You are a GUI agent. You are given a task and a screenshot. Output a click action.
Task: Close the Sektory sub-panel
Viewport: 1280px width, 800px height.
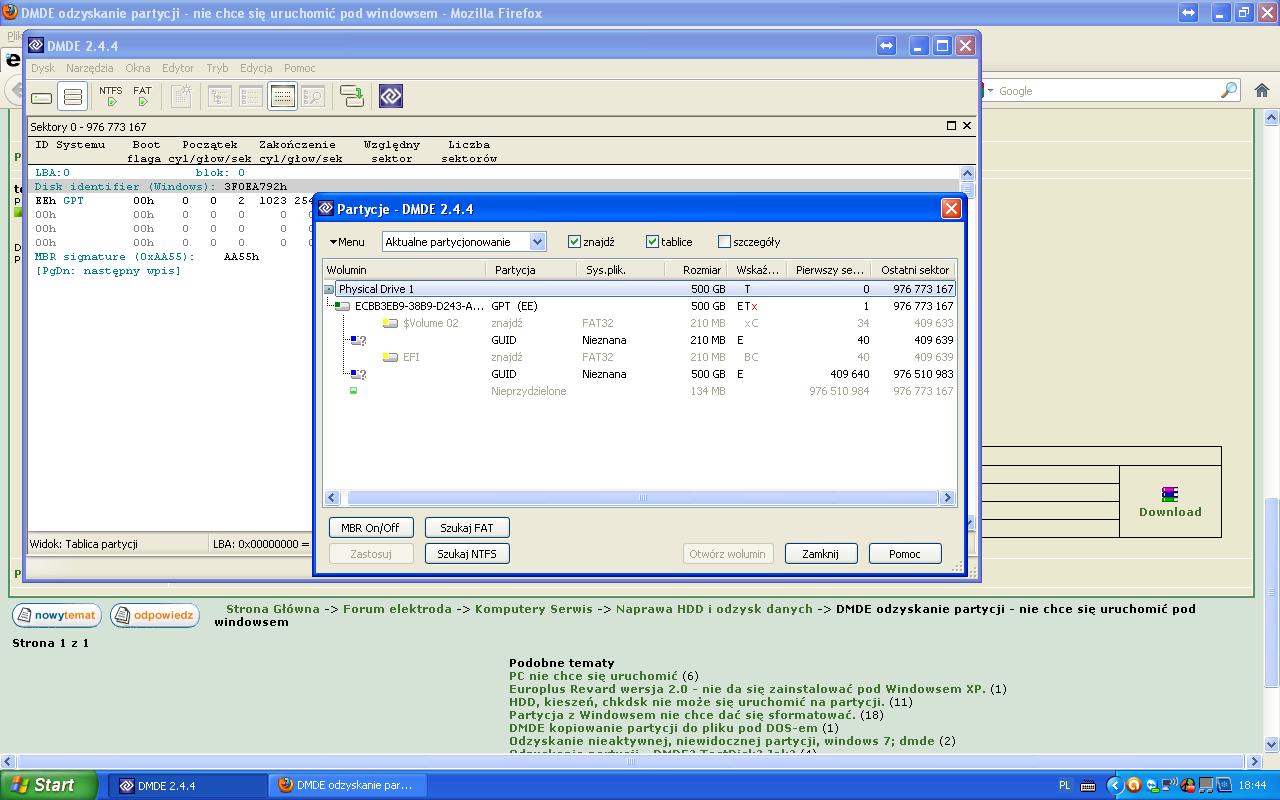(967, 126)
